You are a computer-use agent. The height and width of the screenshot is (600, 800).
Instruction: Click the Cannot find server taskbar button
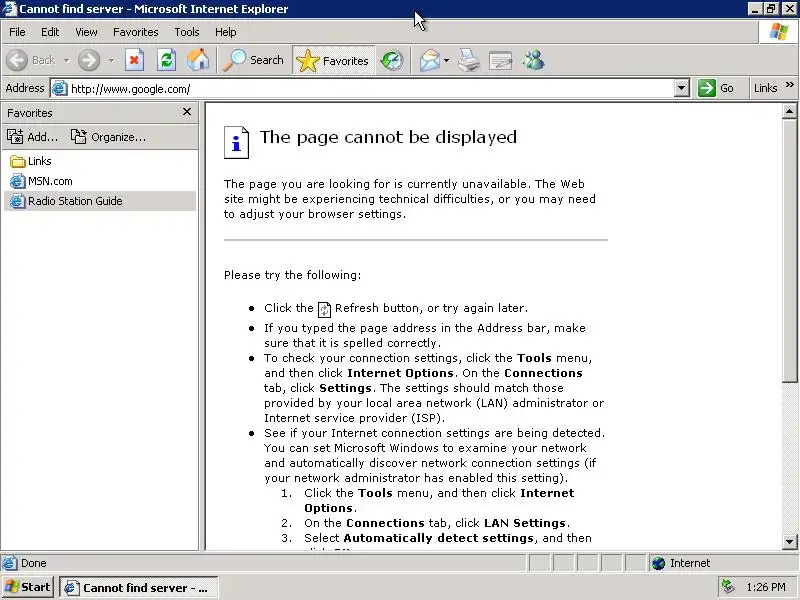[x=139, y=587]
